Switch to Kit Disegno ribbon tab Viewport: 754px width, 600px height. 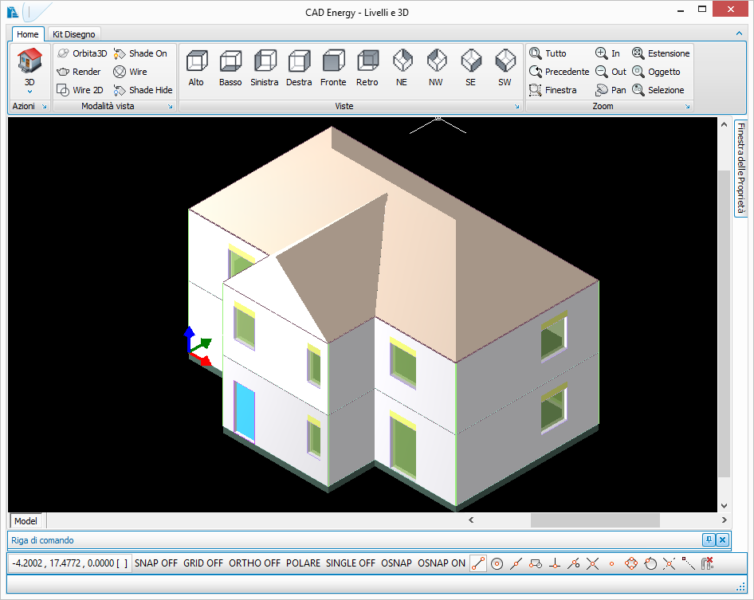click(x=74, y=34)
